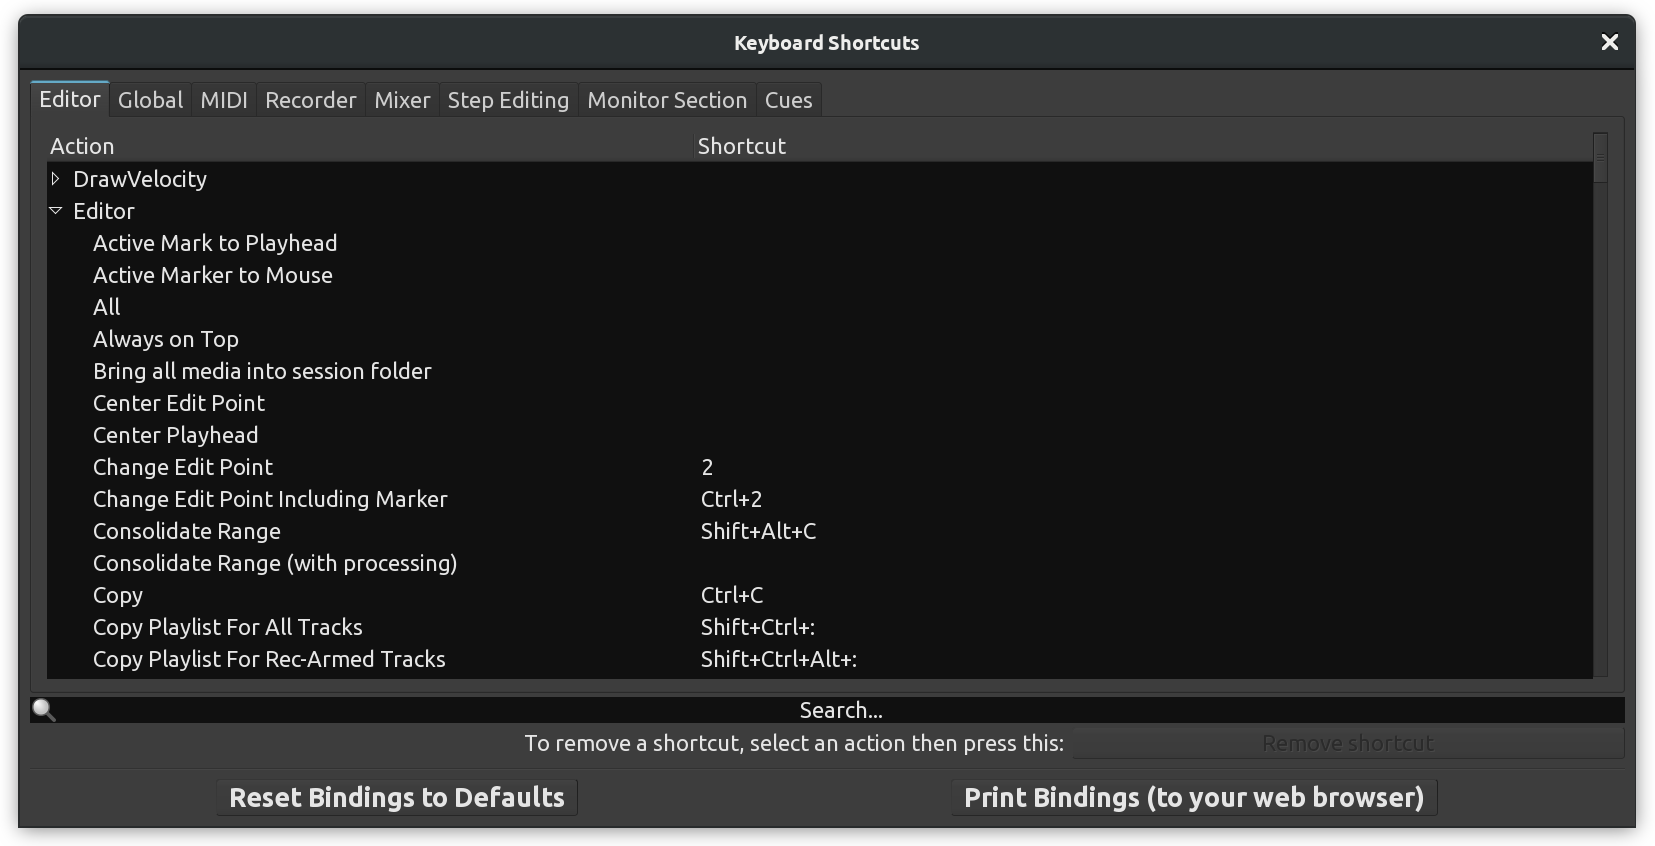Screen dimensions: 1655x846
Task: Click the Ctrl+C shortcut cell
Action: pyautogui.click(x=732, y=595)
